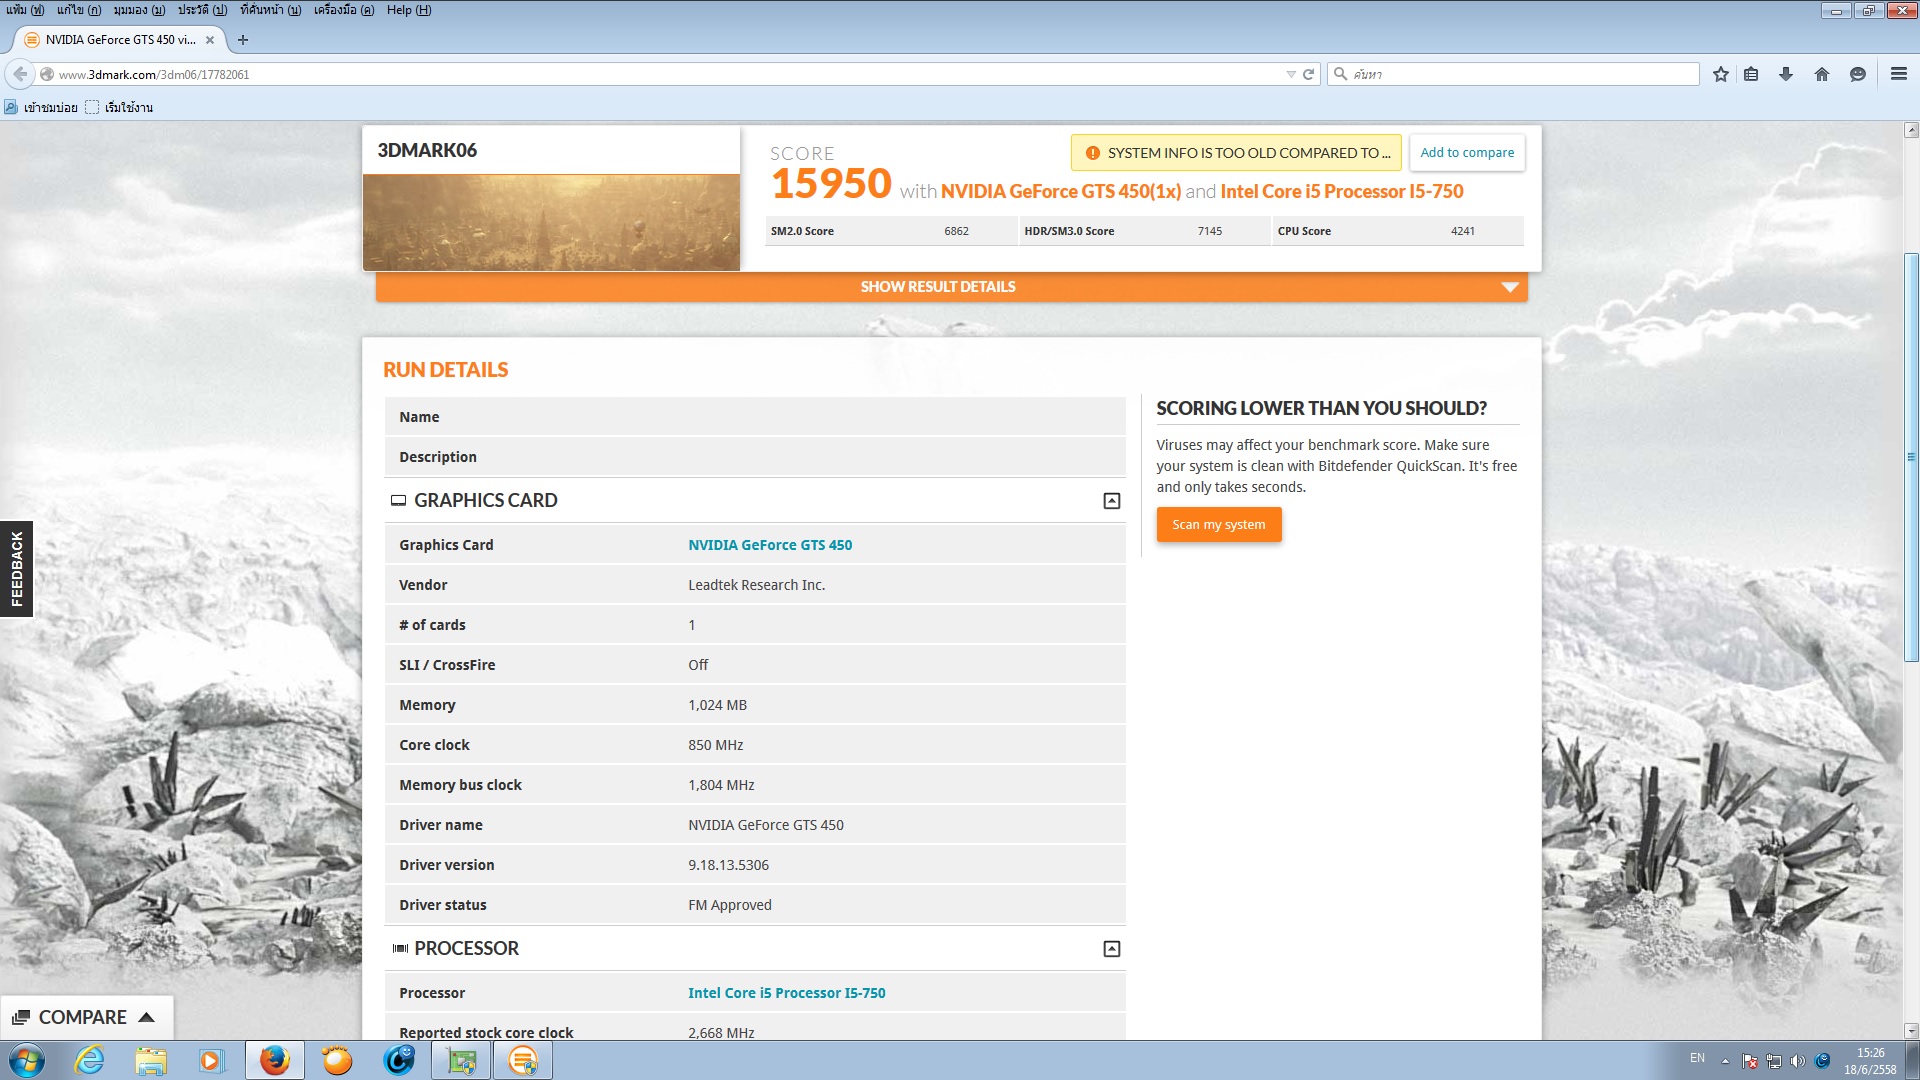Open the Help menu
The height and width of the screenshot is (1080, 1920).
pos(408,10)
